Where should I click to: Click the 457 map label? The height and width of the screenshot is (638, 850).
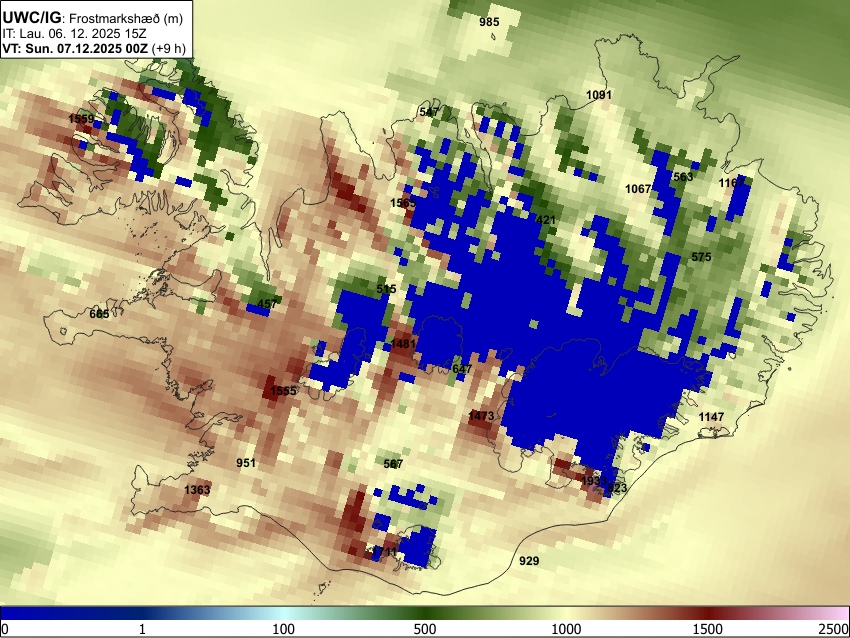267,304
